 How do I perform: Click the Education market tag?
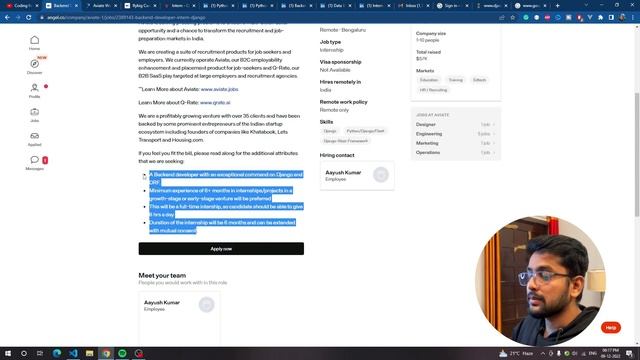click(429, 80)
